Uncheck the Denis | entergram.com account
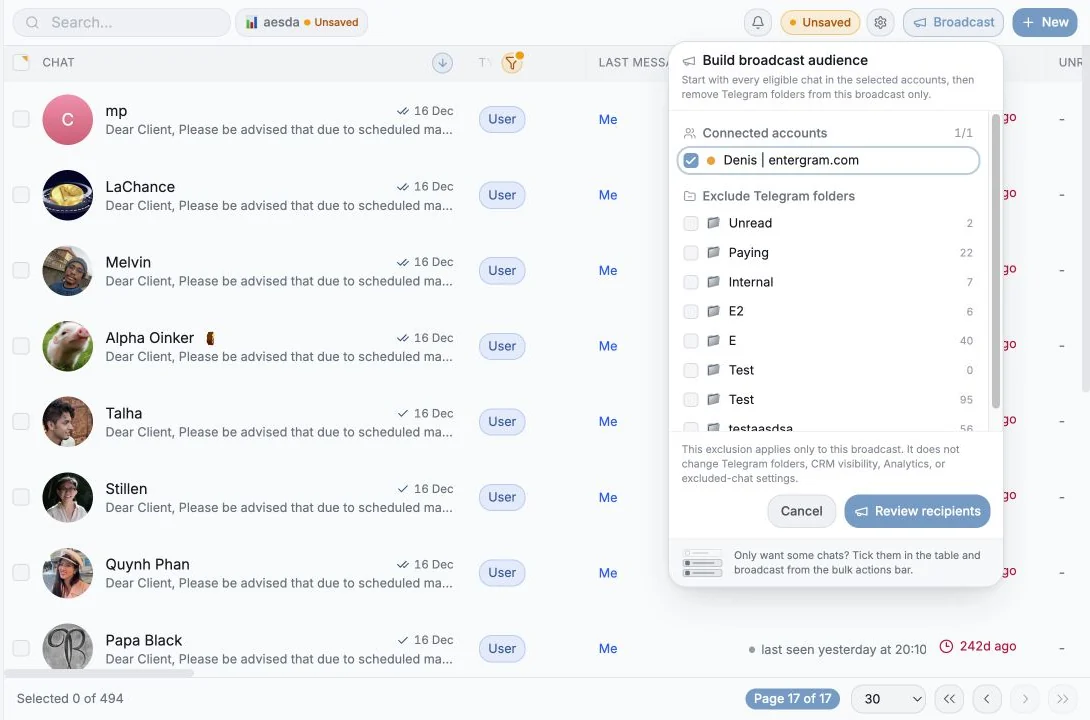1090x720 pixels. coord(690,161)
